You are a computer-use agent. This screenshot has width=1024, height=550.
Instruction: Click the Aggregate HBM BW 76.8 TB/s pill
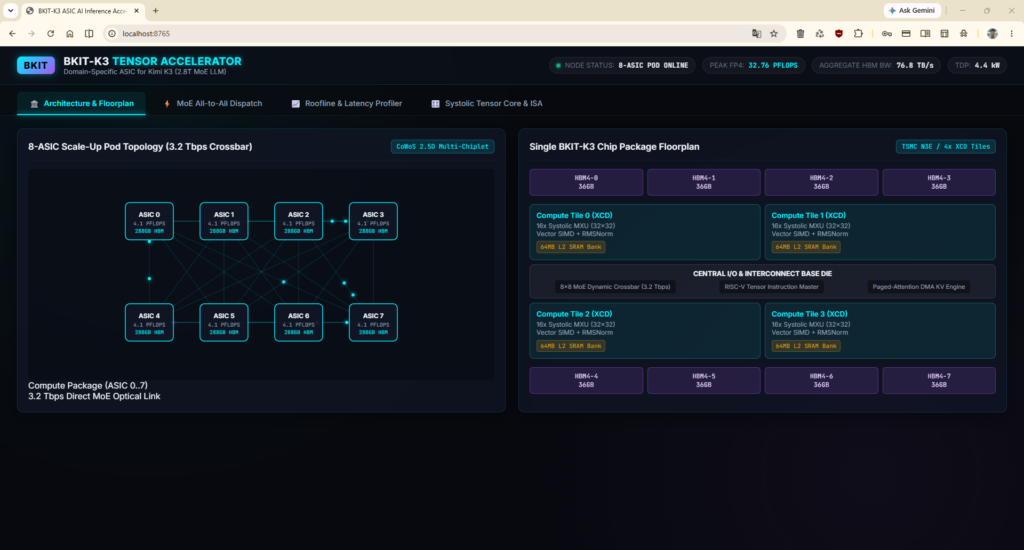[876, 65]
